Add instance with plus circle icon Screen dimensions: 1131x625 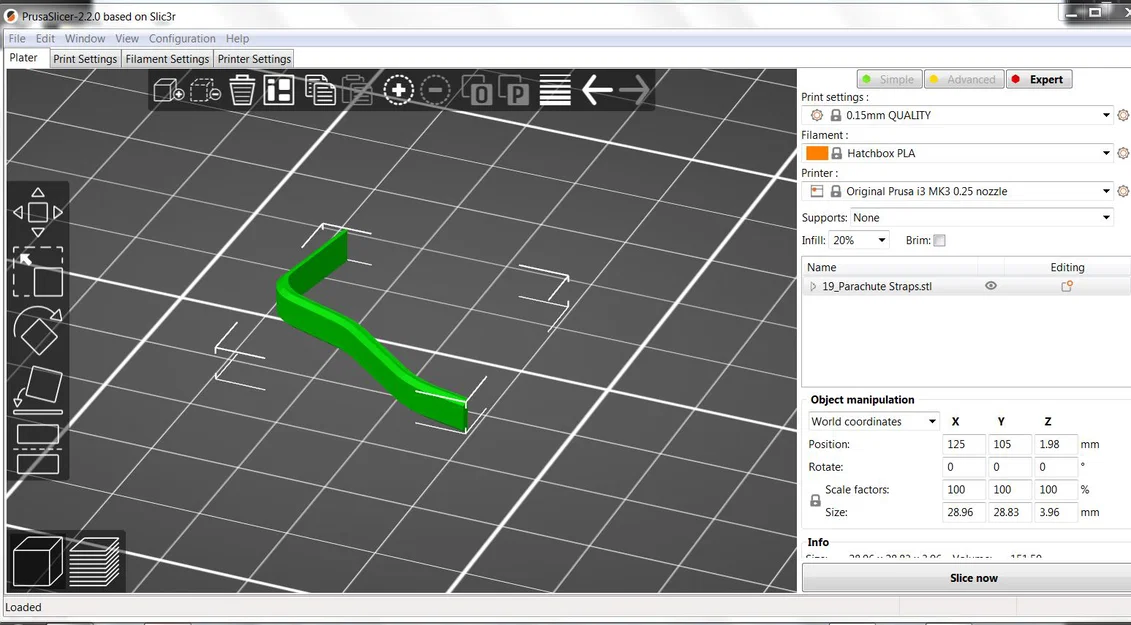[398, 91]
